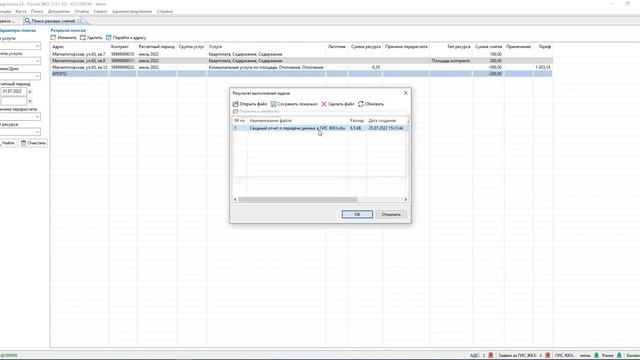Click the dialog scrollbar right arrow
Viewport: 640px width, 360px height.
406,200
